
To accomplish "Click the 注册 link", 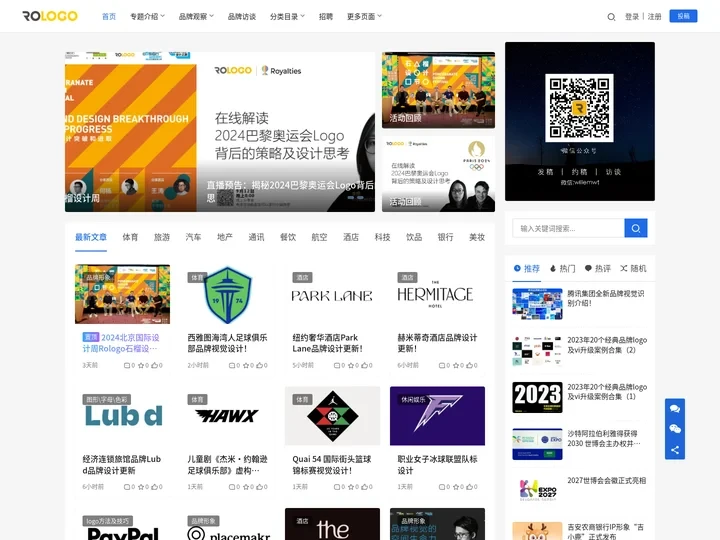I will pyautogui.click(x=654, y=17).
